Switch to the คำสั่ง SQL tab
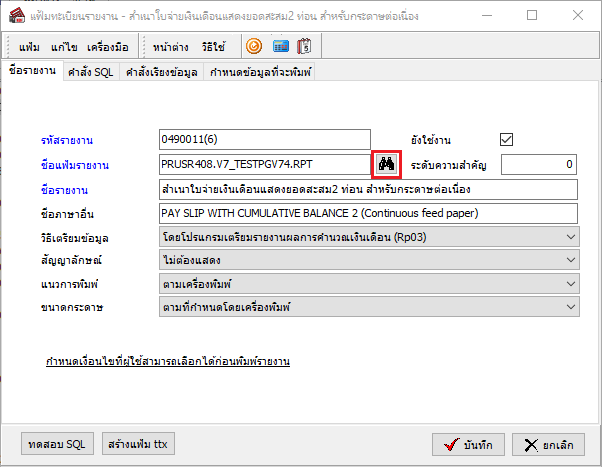602x467 pixels. (x=91, y=72)
